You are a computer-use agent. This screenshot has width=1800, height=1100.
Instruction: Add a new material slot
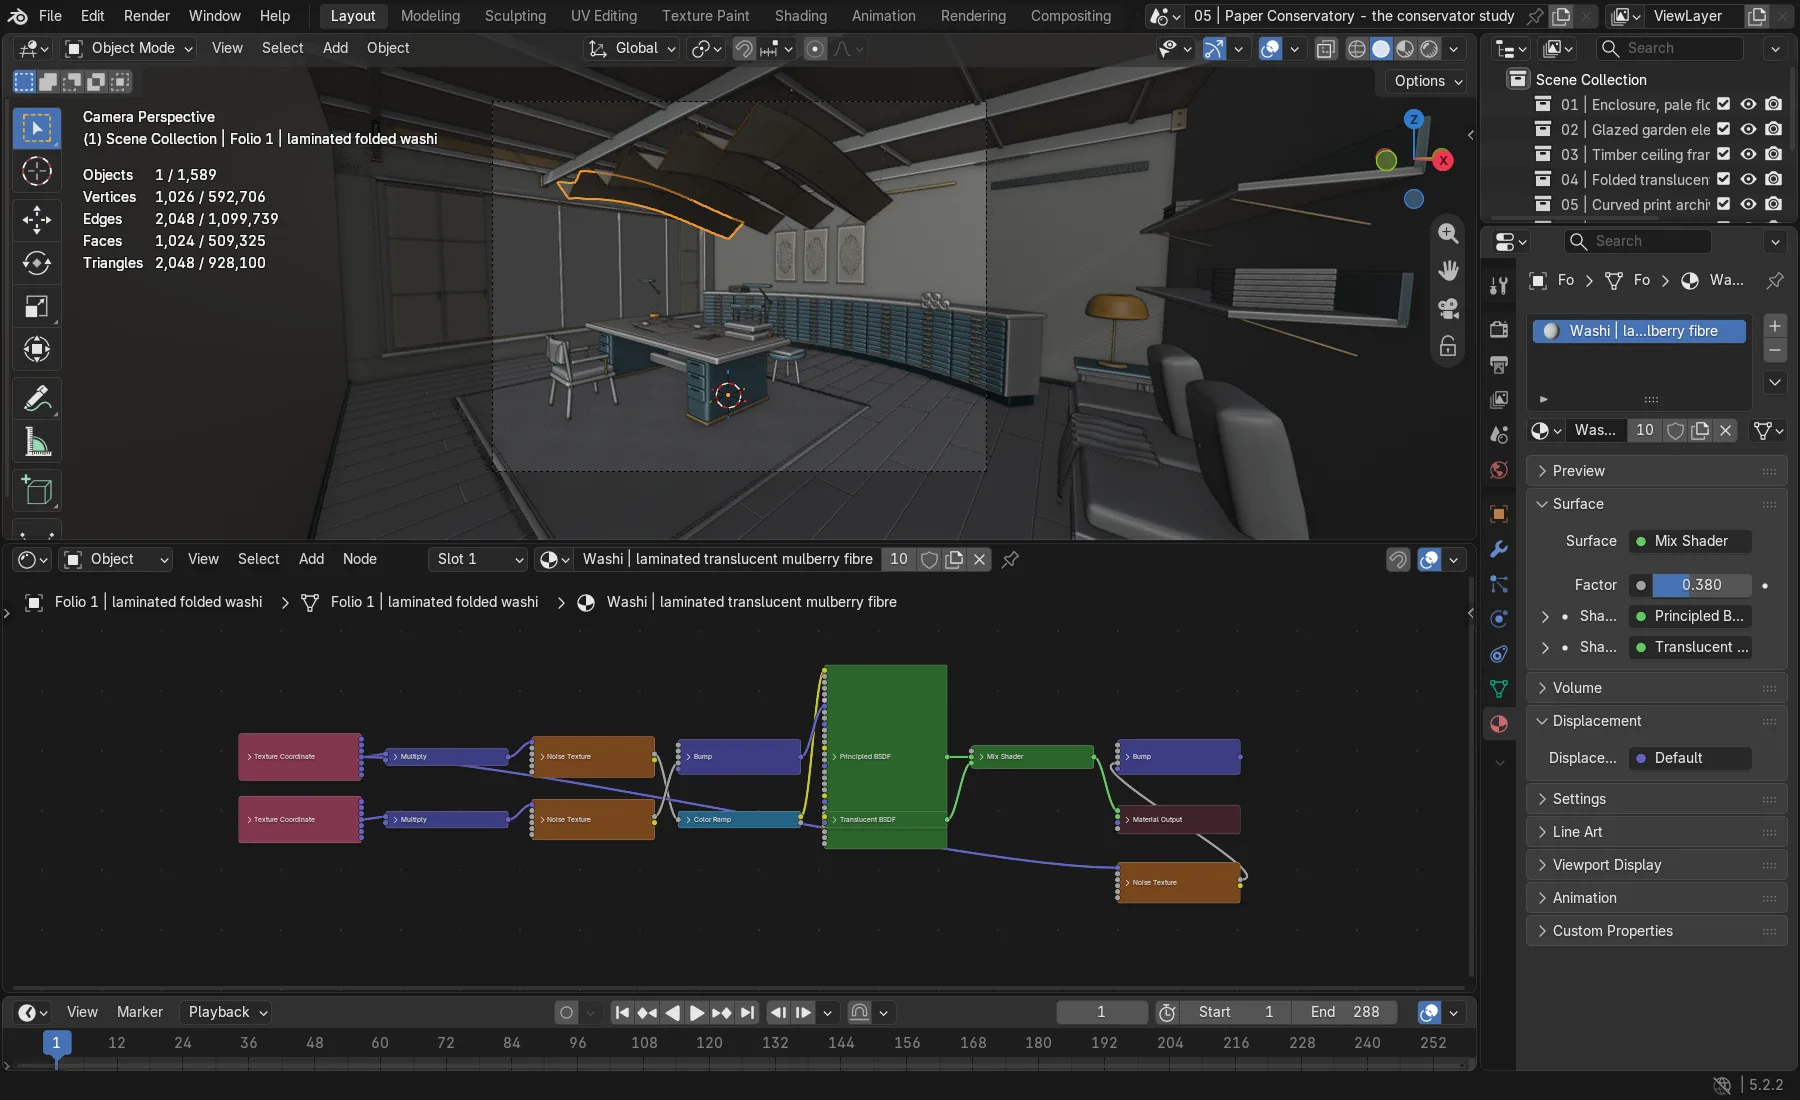(1775, 326)
